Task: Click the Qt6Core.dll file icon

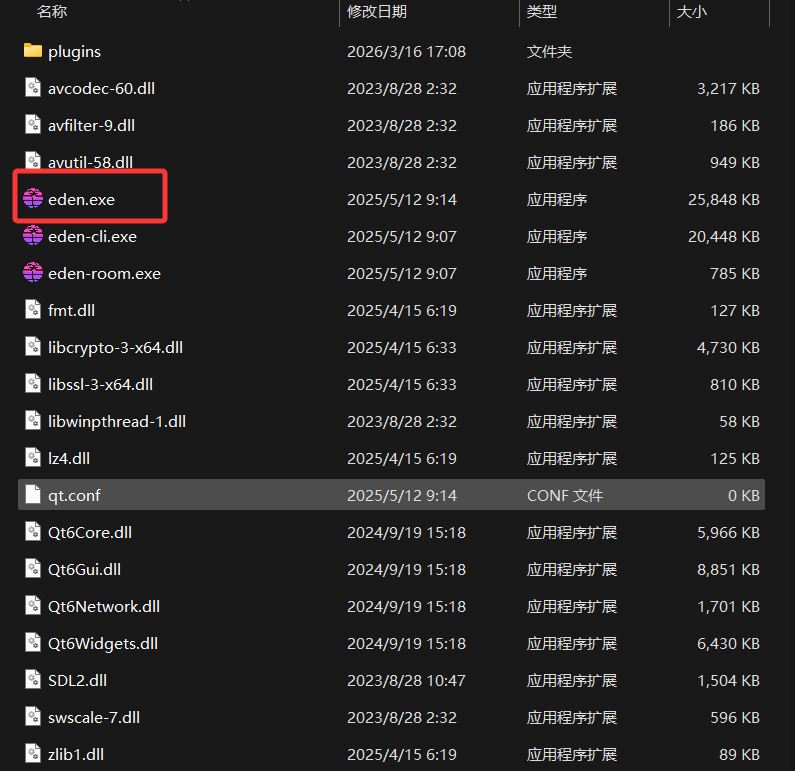Action: [34, 532]
